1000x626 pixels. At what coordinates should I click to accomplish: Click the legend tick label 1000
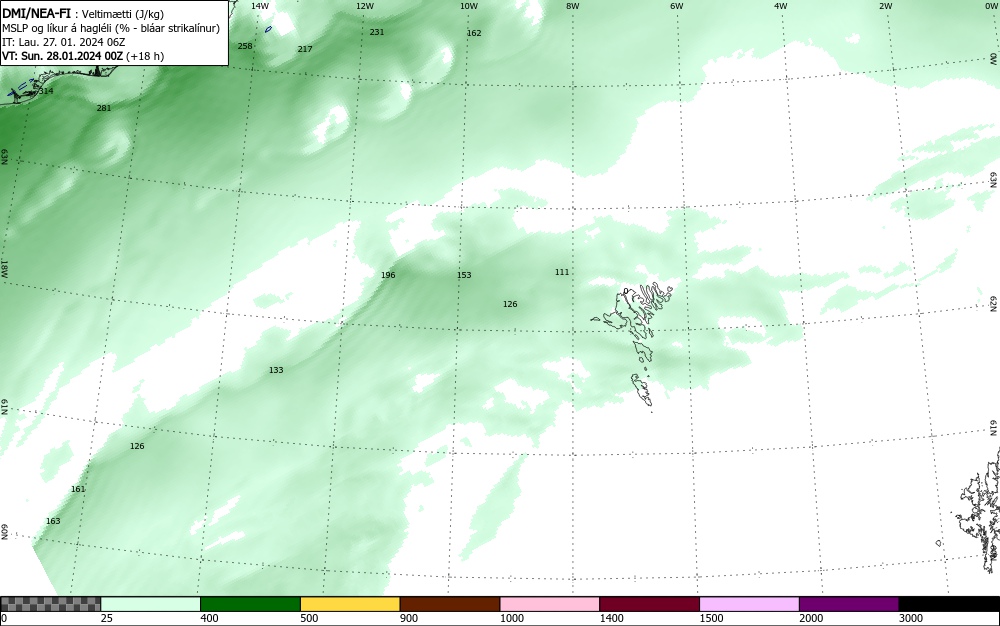511,618
